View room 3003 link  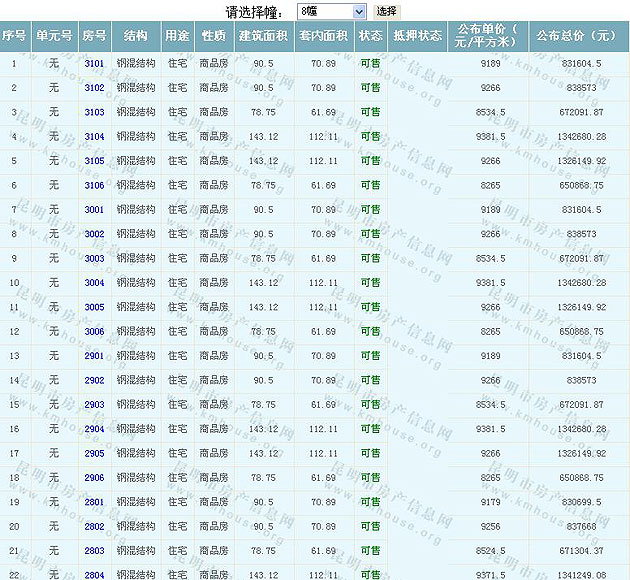point(94,259)
